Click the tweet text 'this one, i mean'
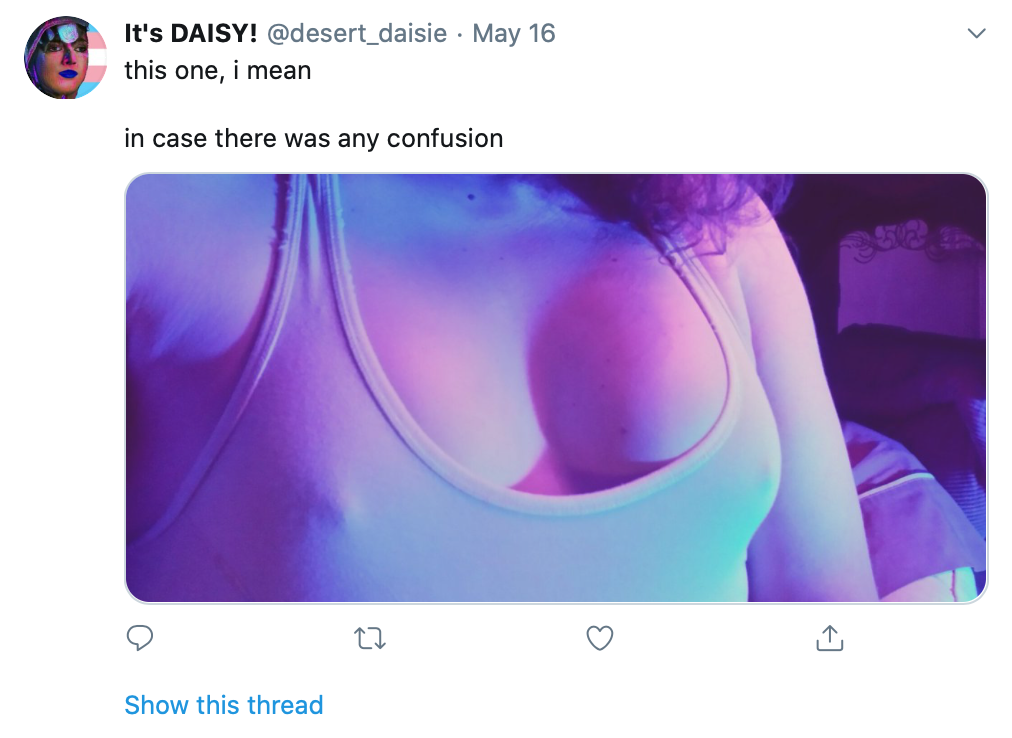The width and height of the screenshot is (1012, 738). point(218,70)
